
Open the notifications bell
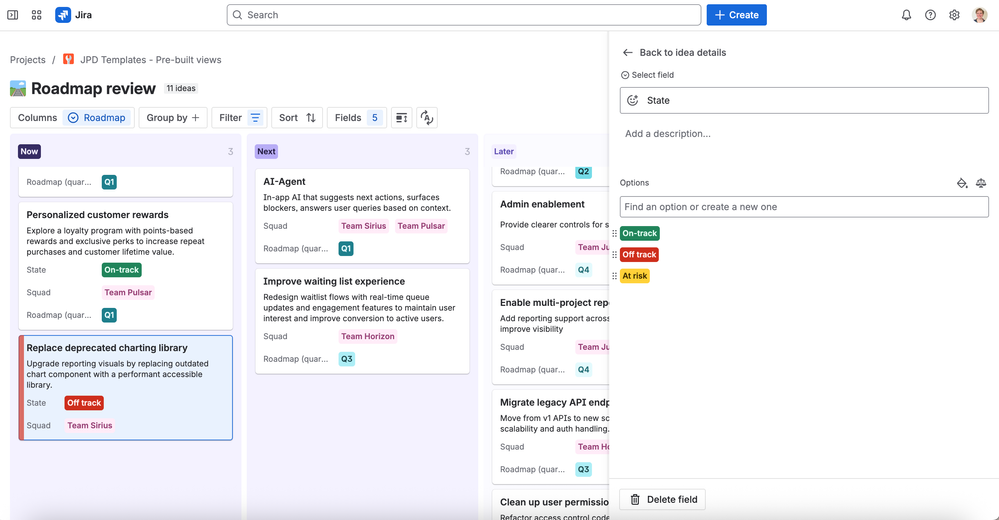click(x=906, y=15)
